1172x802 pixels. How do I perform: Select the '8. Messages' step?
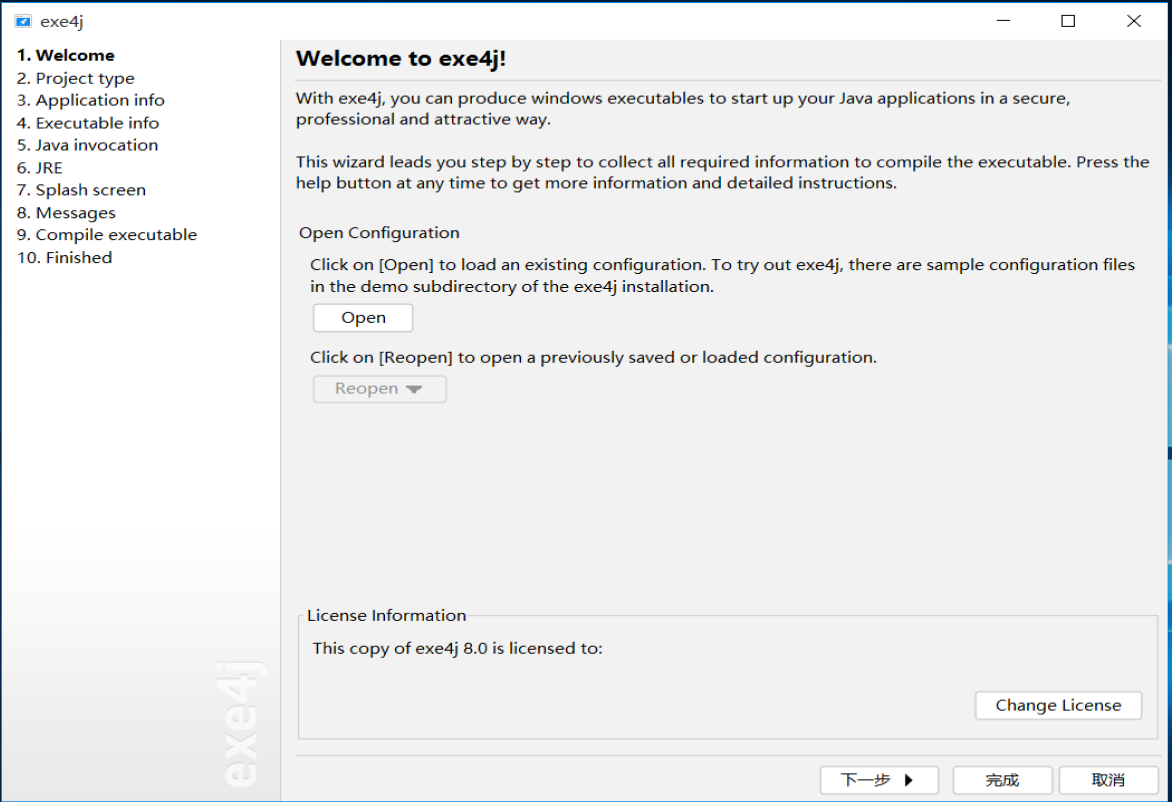(x=66, y=212)
